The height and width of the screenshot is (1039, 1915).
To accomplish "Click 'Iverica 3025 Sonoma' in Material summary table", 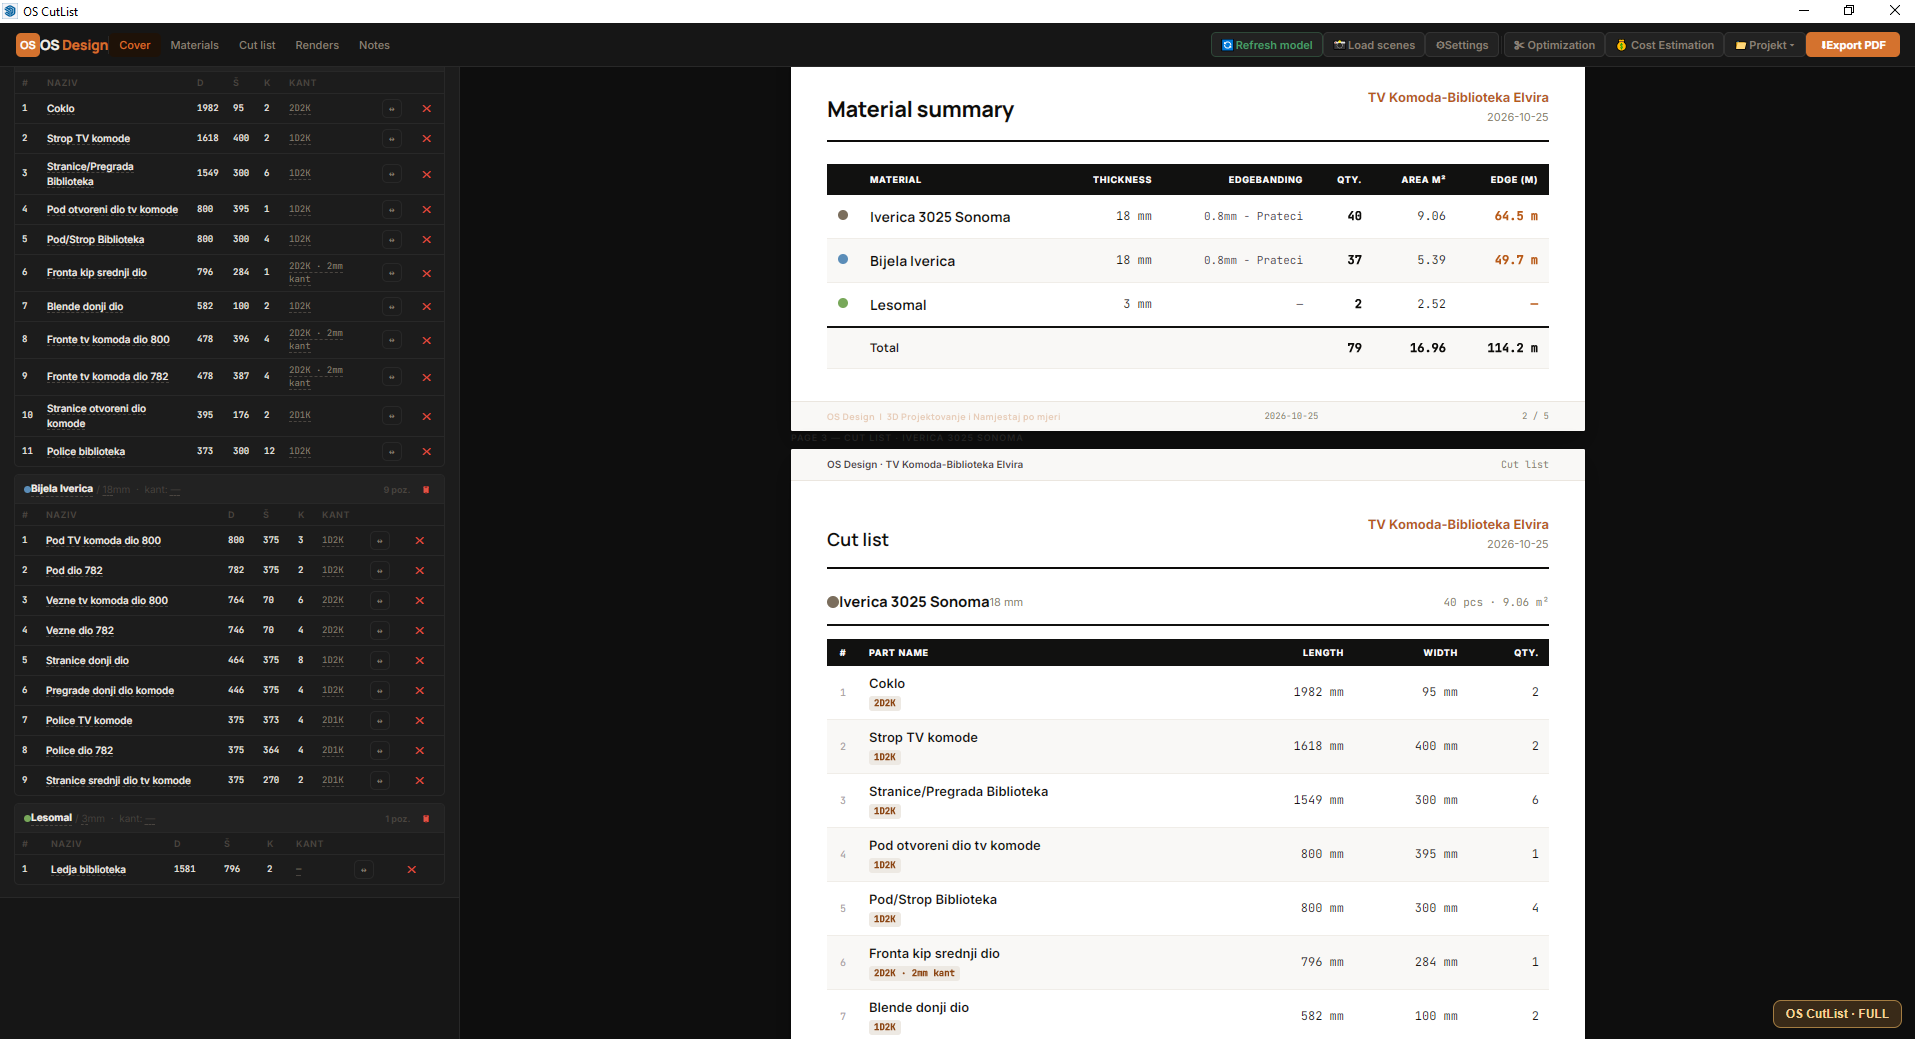I will point(940,217).
